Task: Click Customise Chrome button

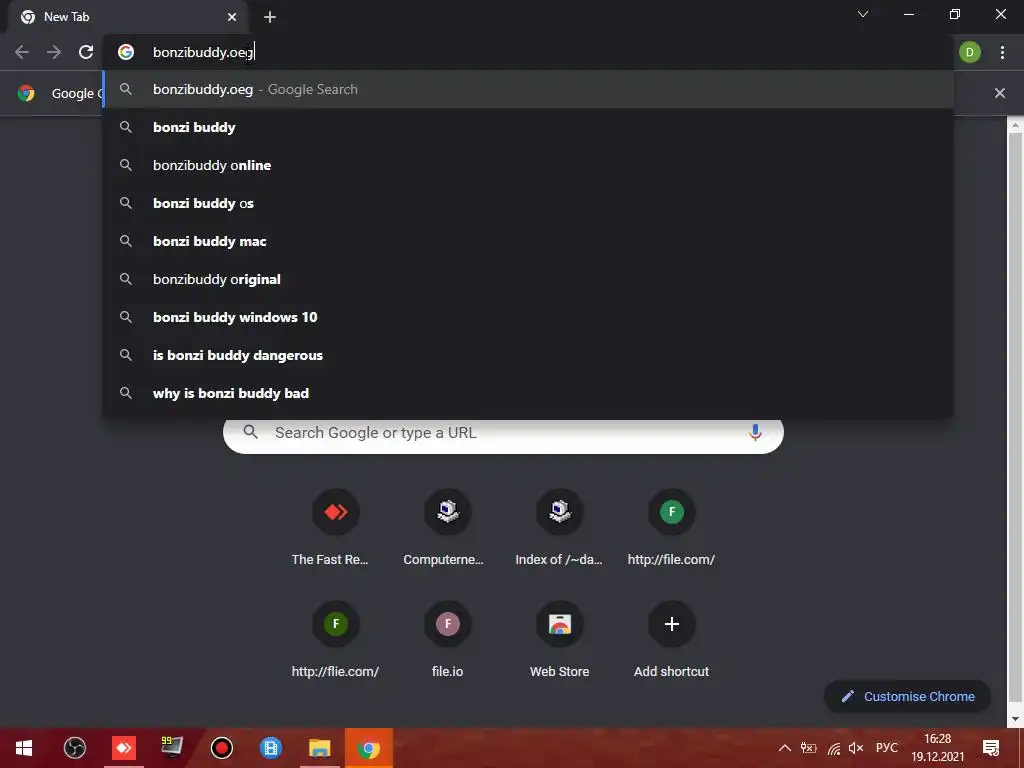Action: coord(908,696)
